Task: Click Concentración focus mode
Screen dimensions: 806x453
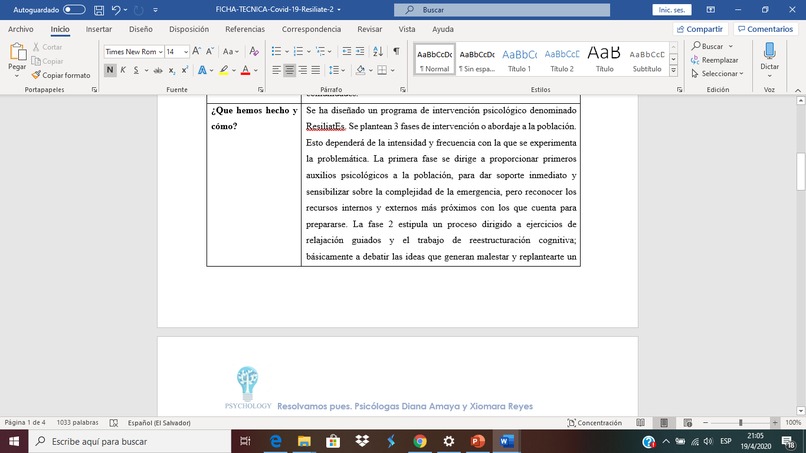Action: point(594,423)
